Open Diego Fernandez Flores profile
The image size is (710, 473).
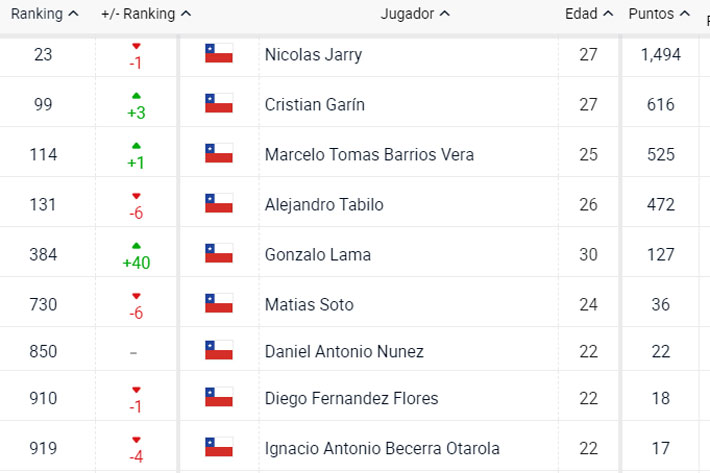(x=351, y=398)
